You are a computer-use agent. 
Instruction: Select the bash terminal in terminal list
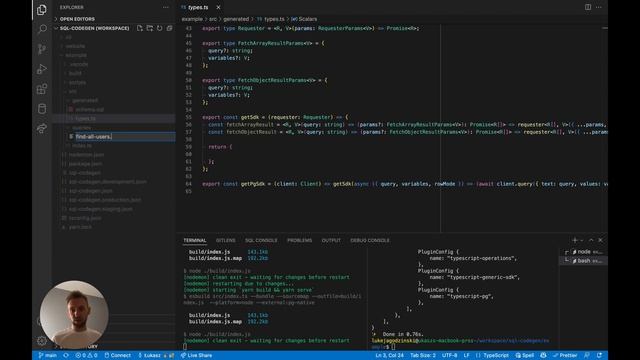click(x=584, y=261)
